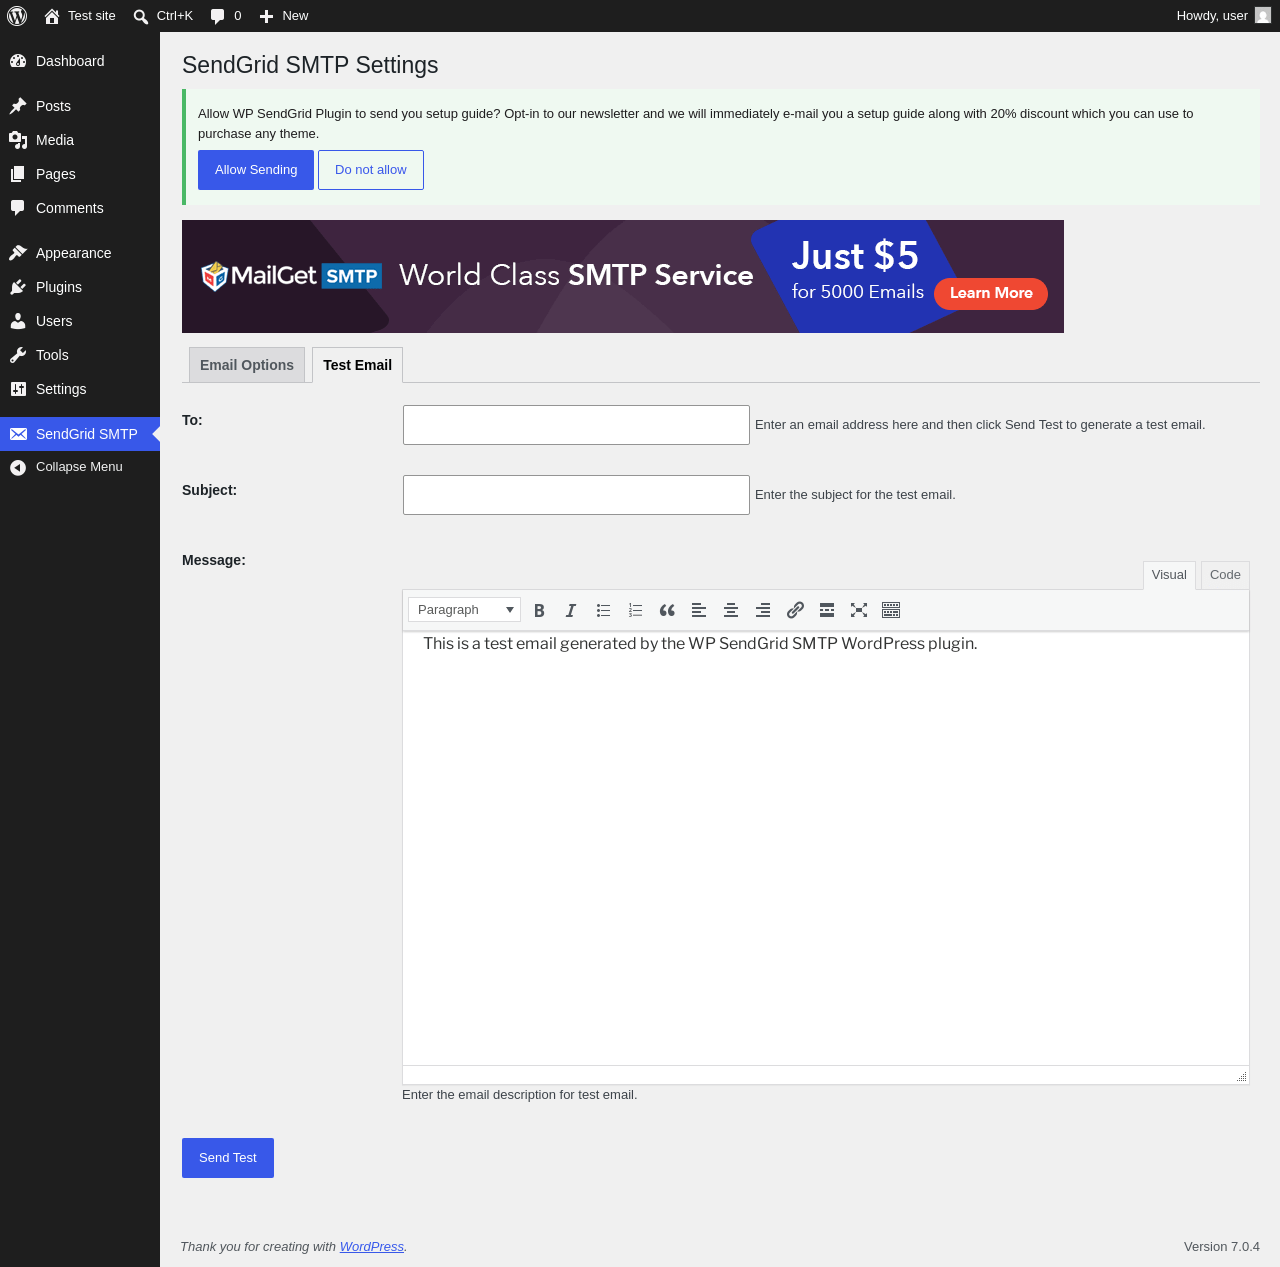Image resolution: width=1280 pixels, height=1267 pixels.
Task: Focus the Subject input field
Action: tap(576, 495)
